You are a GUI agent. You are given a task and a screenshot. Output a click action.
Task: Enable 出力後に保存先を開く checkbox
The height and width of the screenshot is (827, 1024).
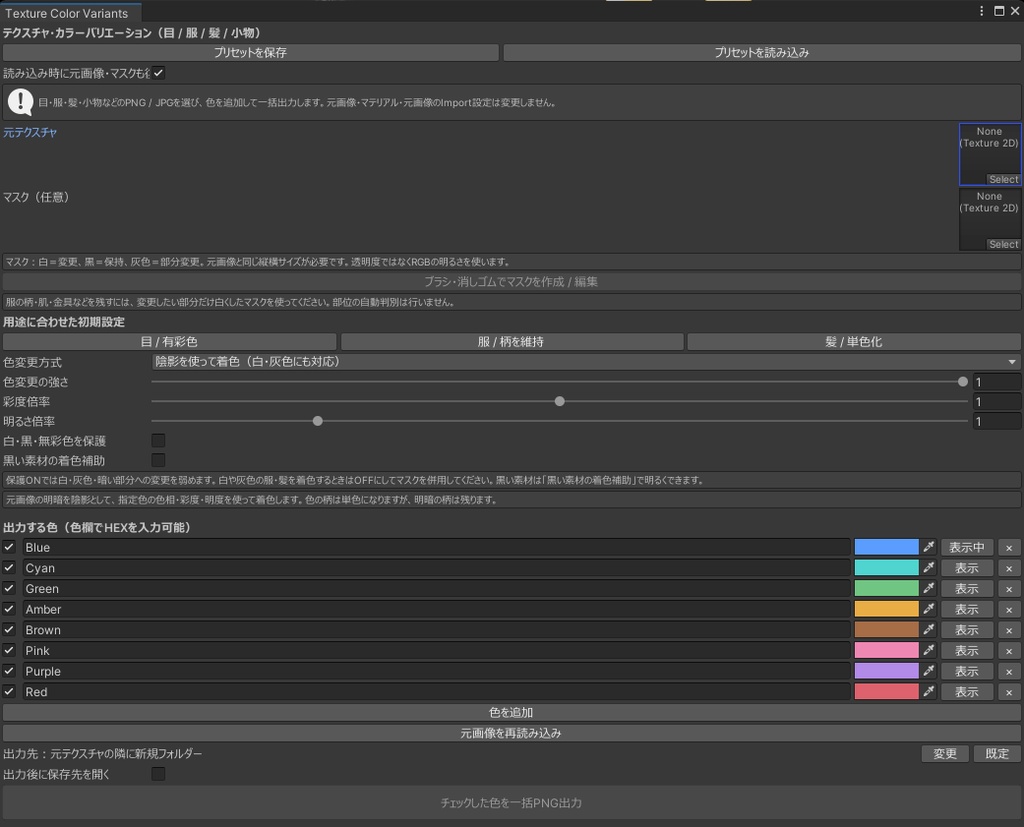(x=158, y=774)
